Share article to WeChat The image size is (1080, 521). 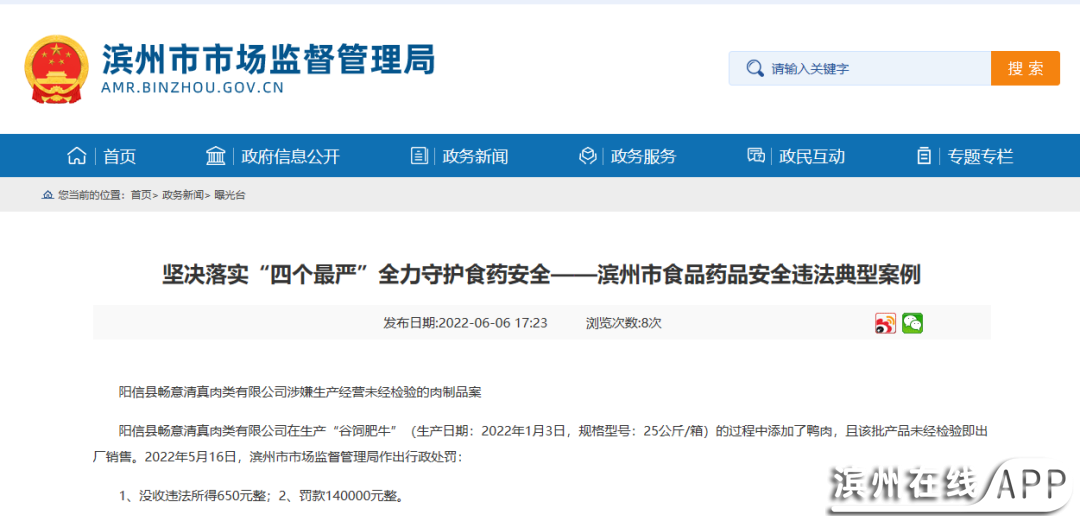coord(912,323)
